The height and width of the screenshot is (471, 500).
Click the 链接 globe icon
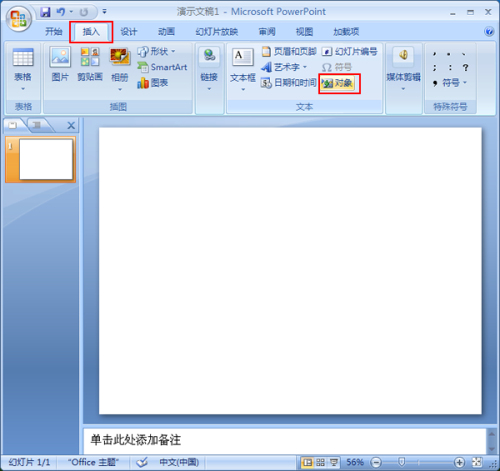(x=209, y=56)
